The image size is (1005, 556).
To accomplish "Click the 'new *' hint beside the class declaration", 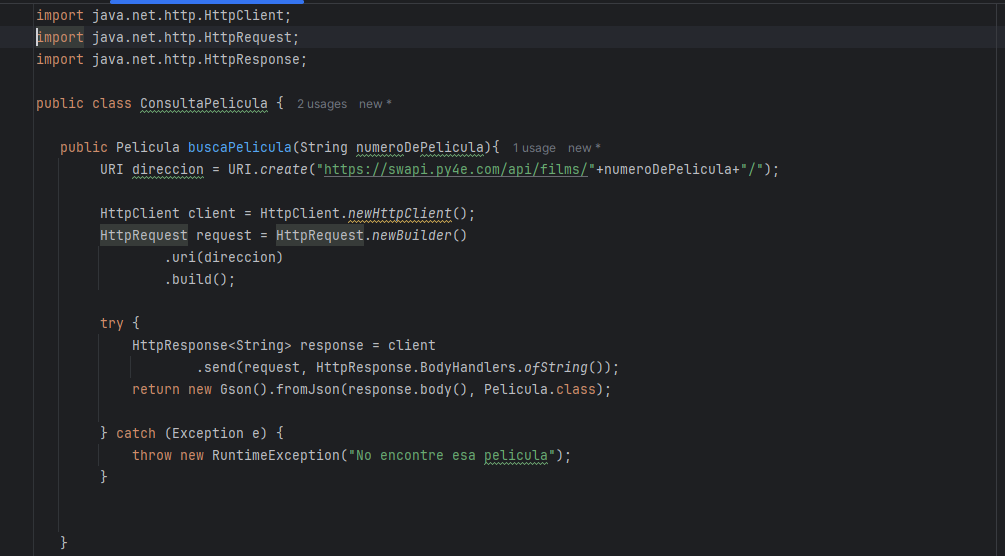I will click(375, 104).
